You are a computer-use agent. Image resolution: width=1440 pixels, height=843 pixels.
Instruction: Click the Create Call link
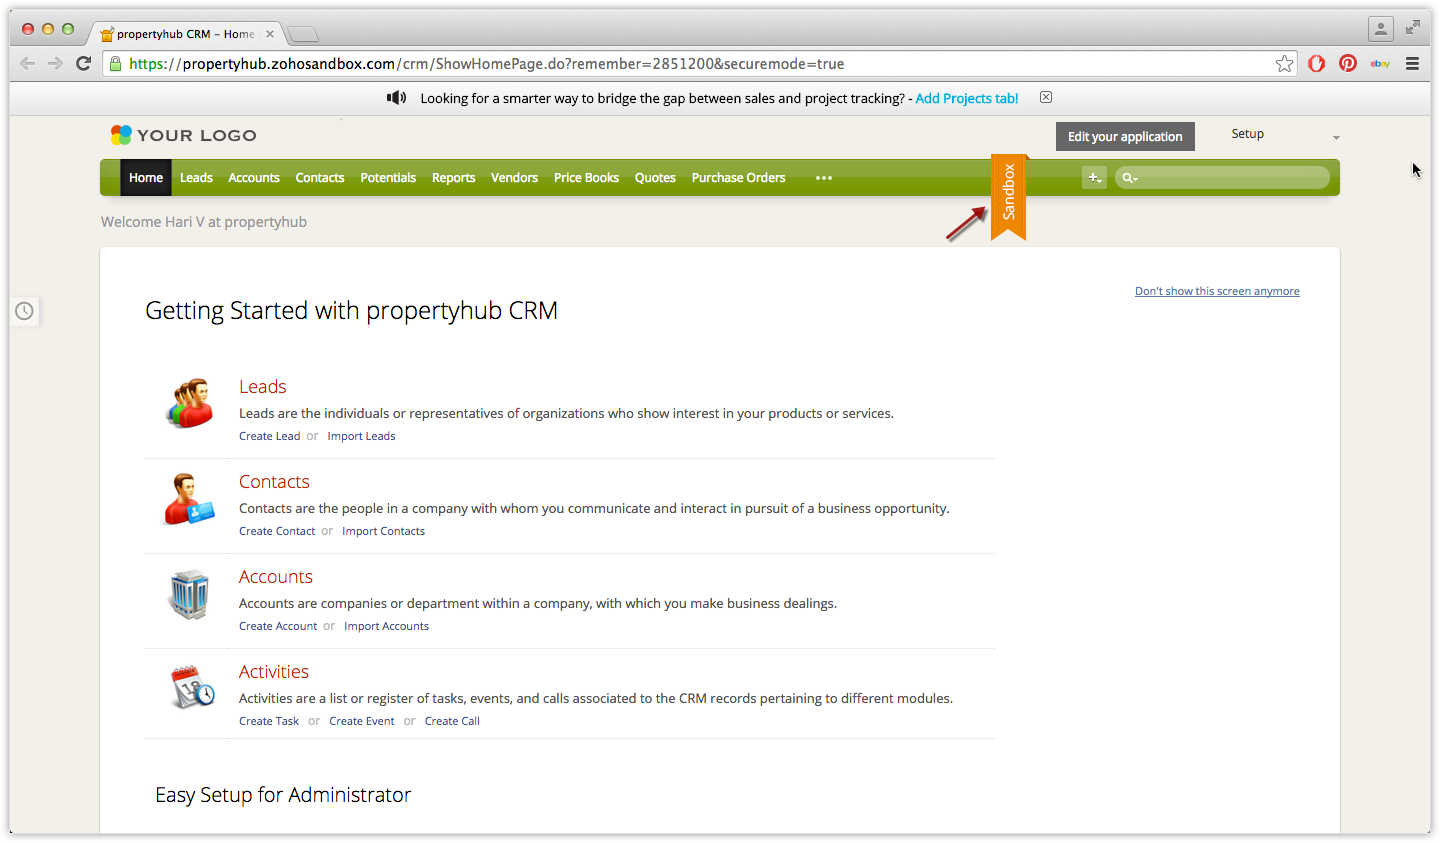(x=452, y=721)
